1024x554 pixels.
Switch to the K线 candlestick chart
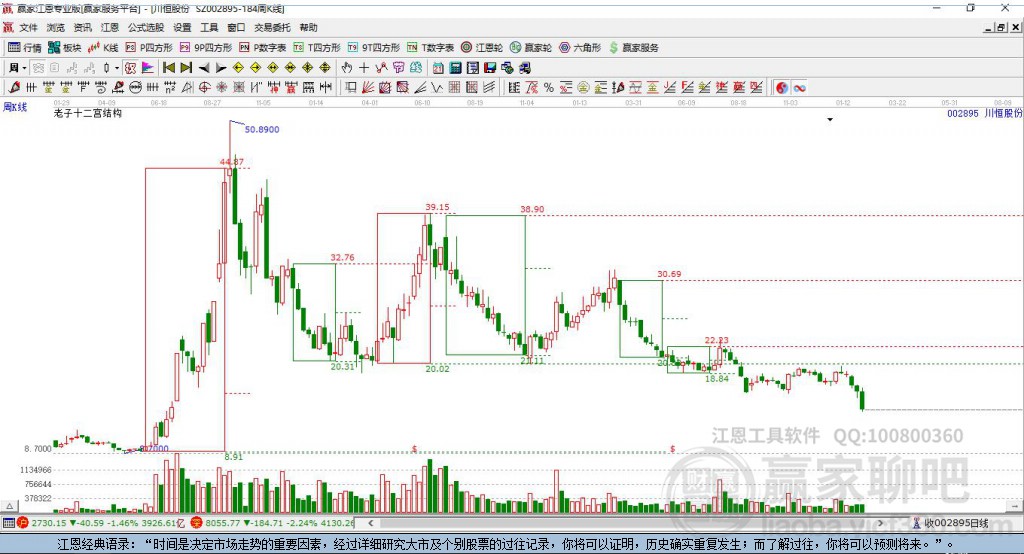coord(103,48)
